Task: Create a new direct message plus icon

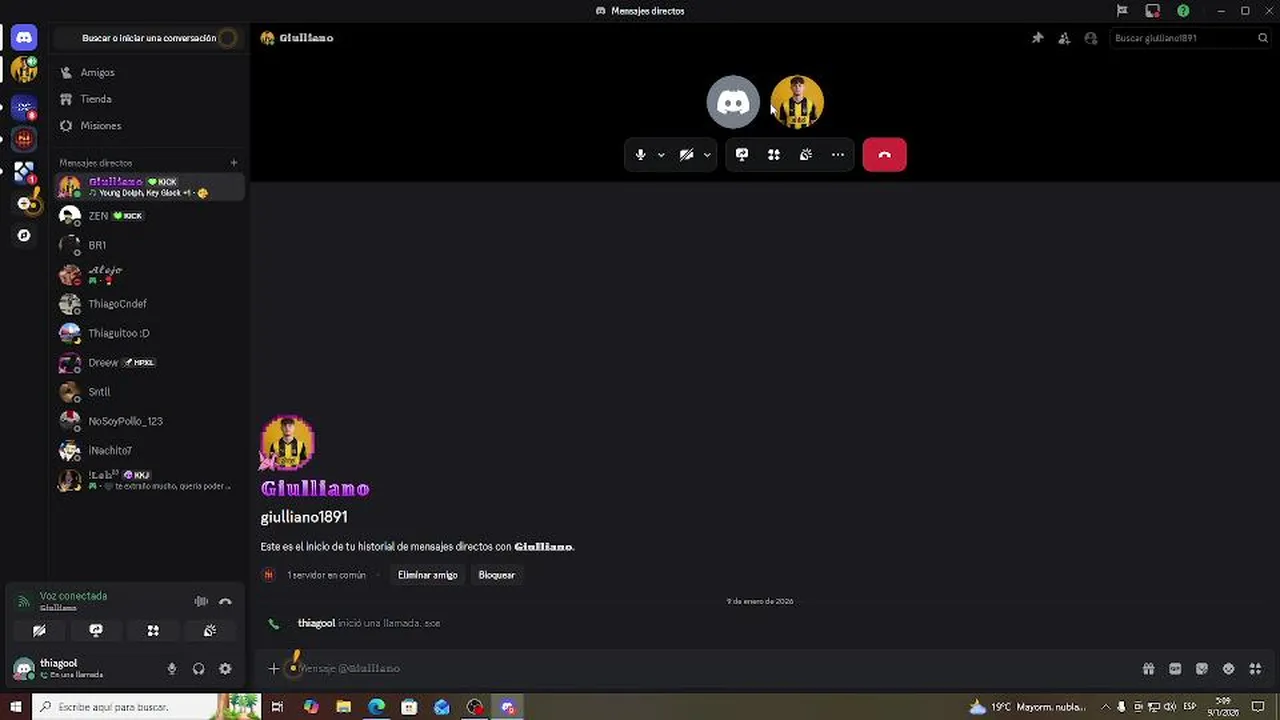Action: (x=234, y=163)
